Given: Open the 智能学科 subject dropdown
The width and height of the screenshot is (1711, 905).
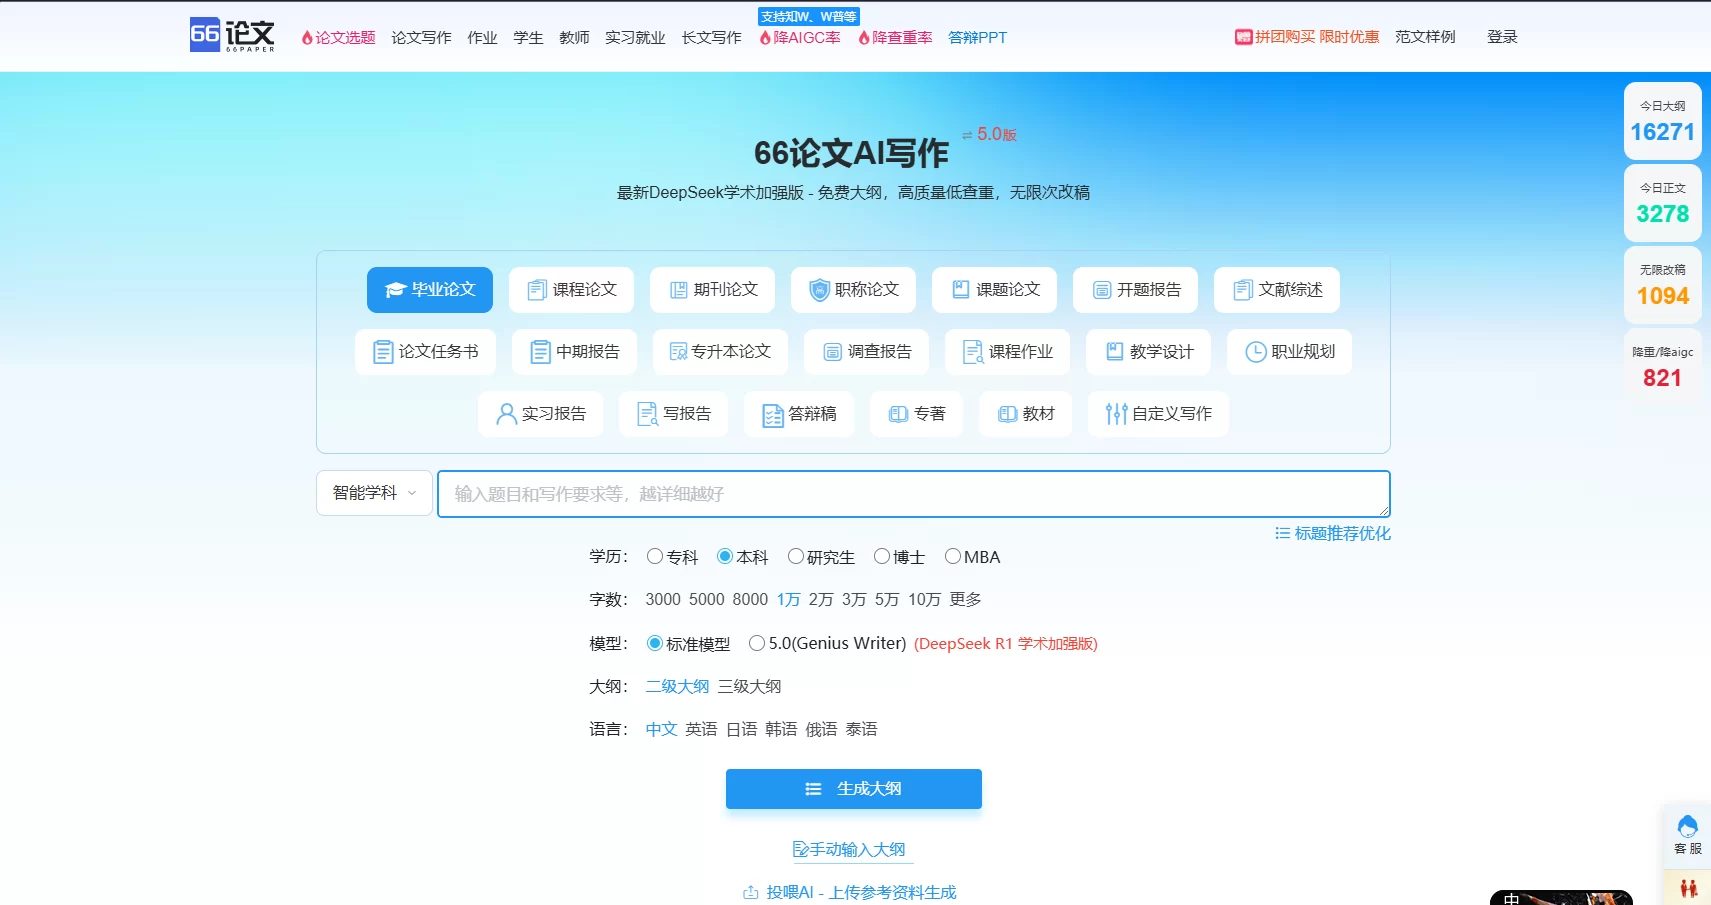Looking at the screenshot, I should [374, 493].
